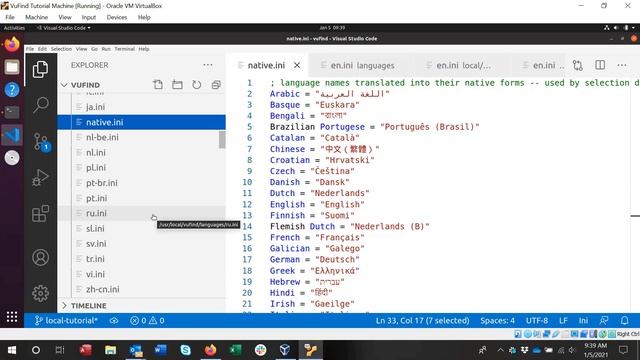Switch to native.ini tab

coord(266,65)
